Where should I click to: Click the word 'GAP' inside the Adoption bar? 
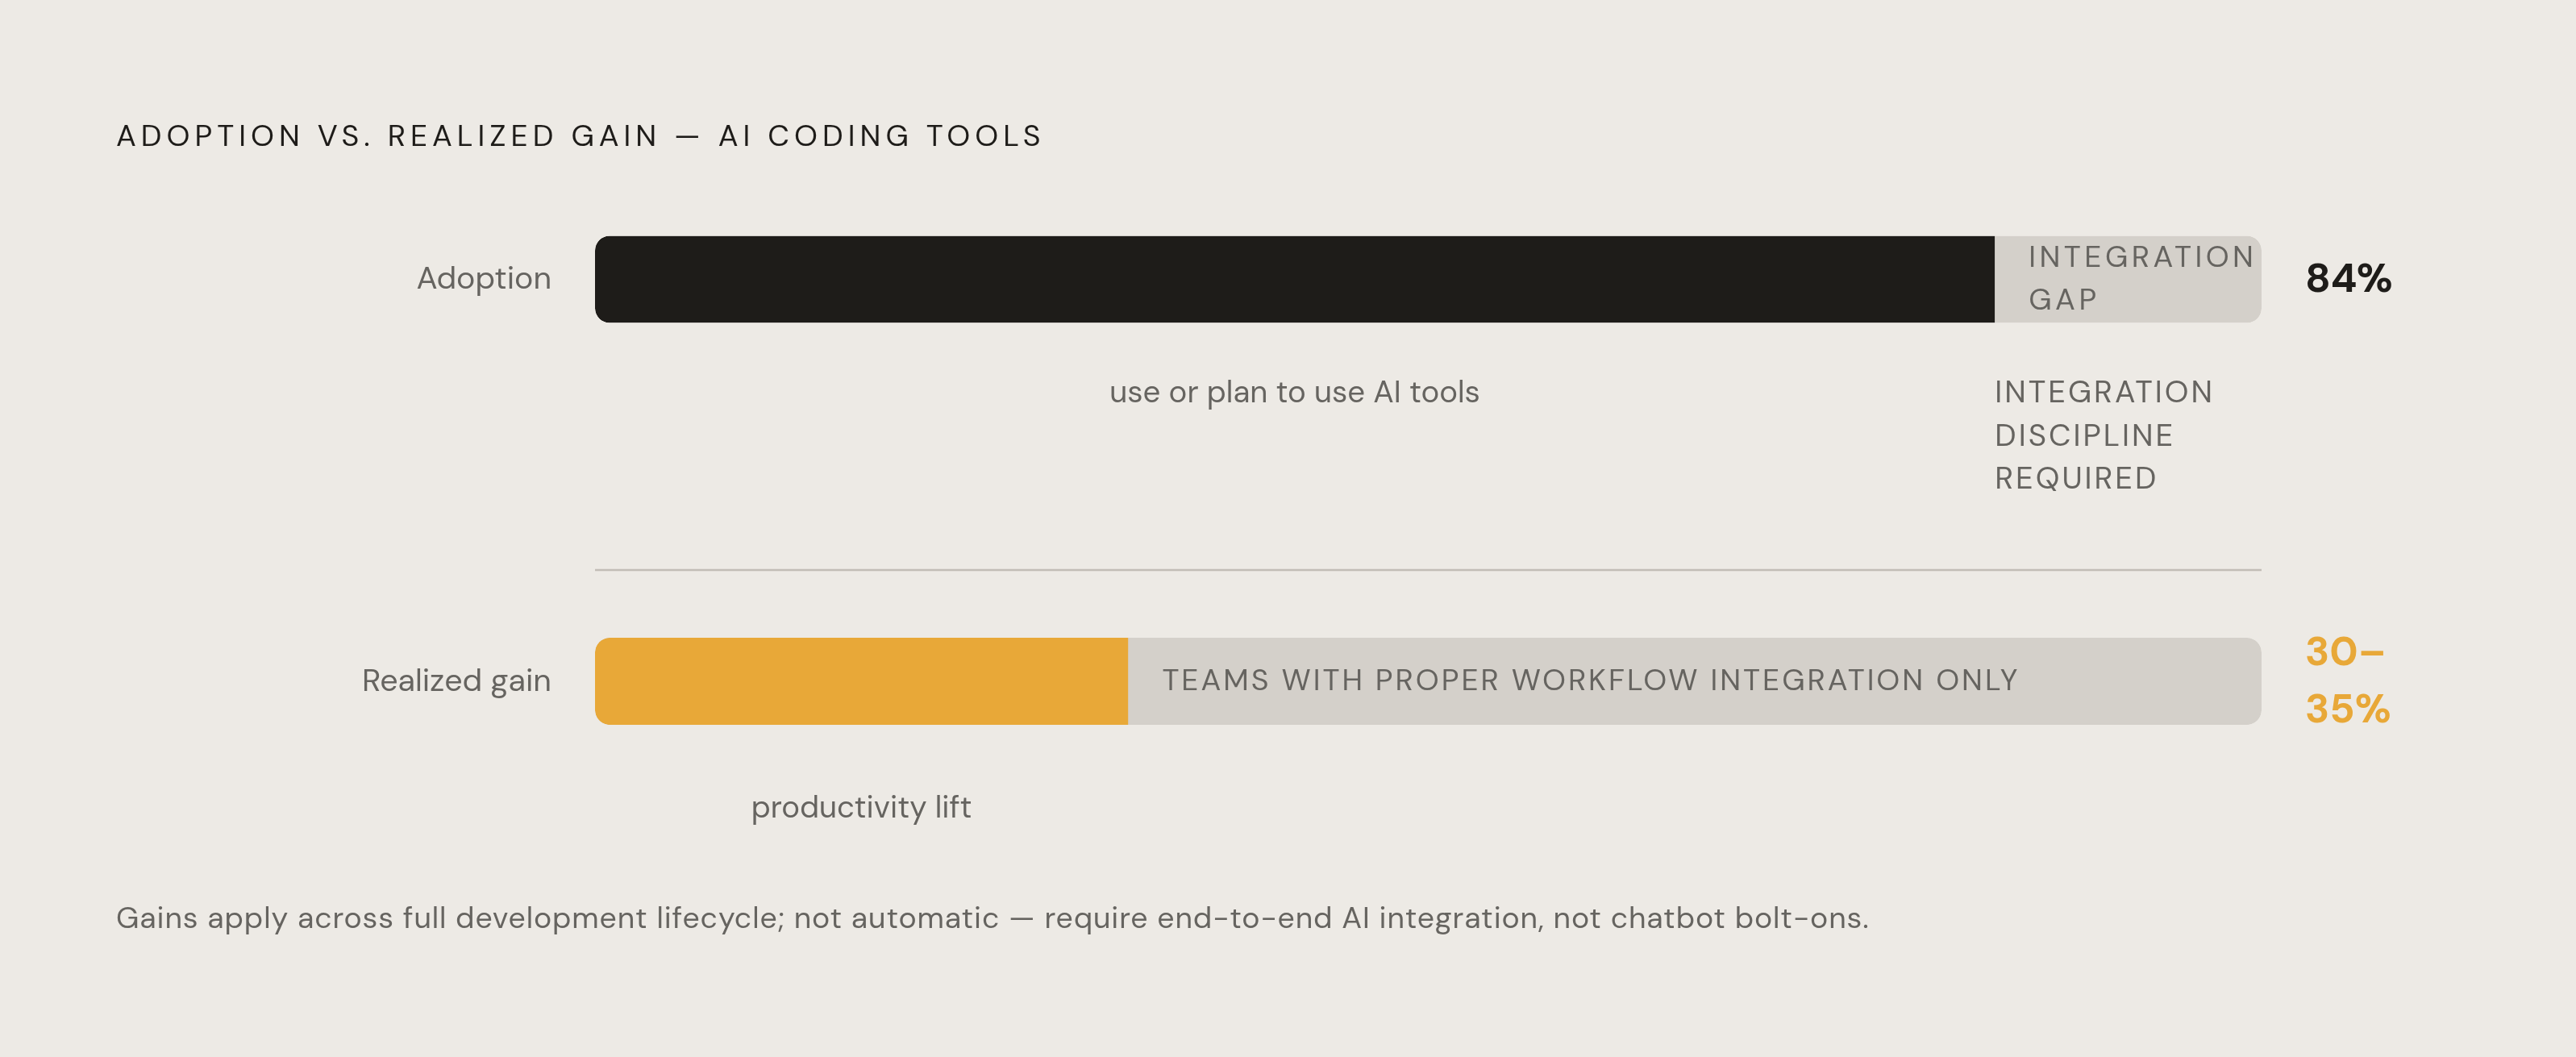[2063, 300]
